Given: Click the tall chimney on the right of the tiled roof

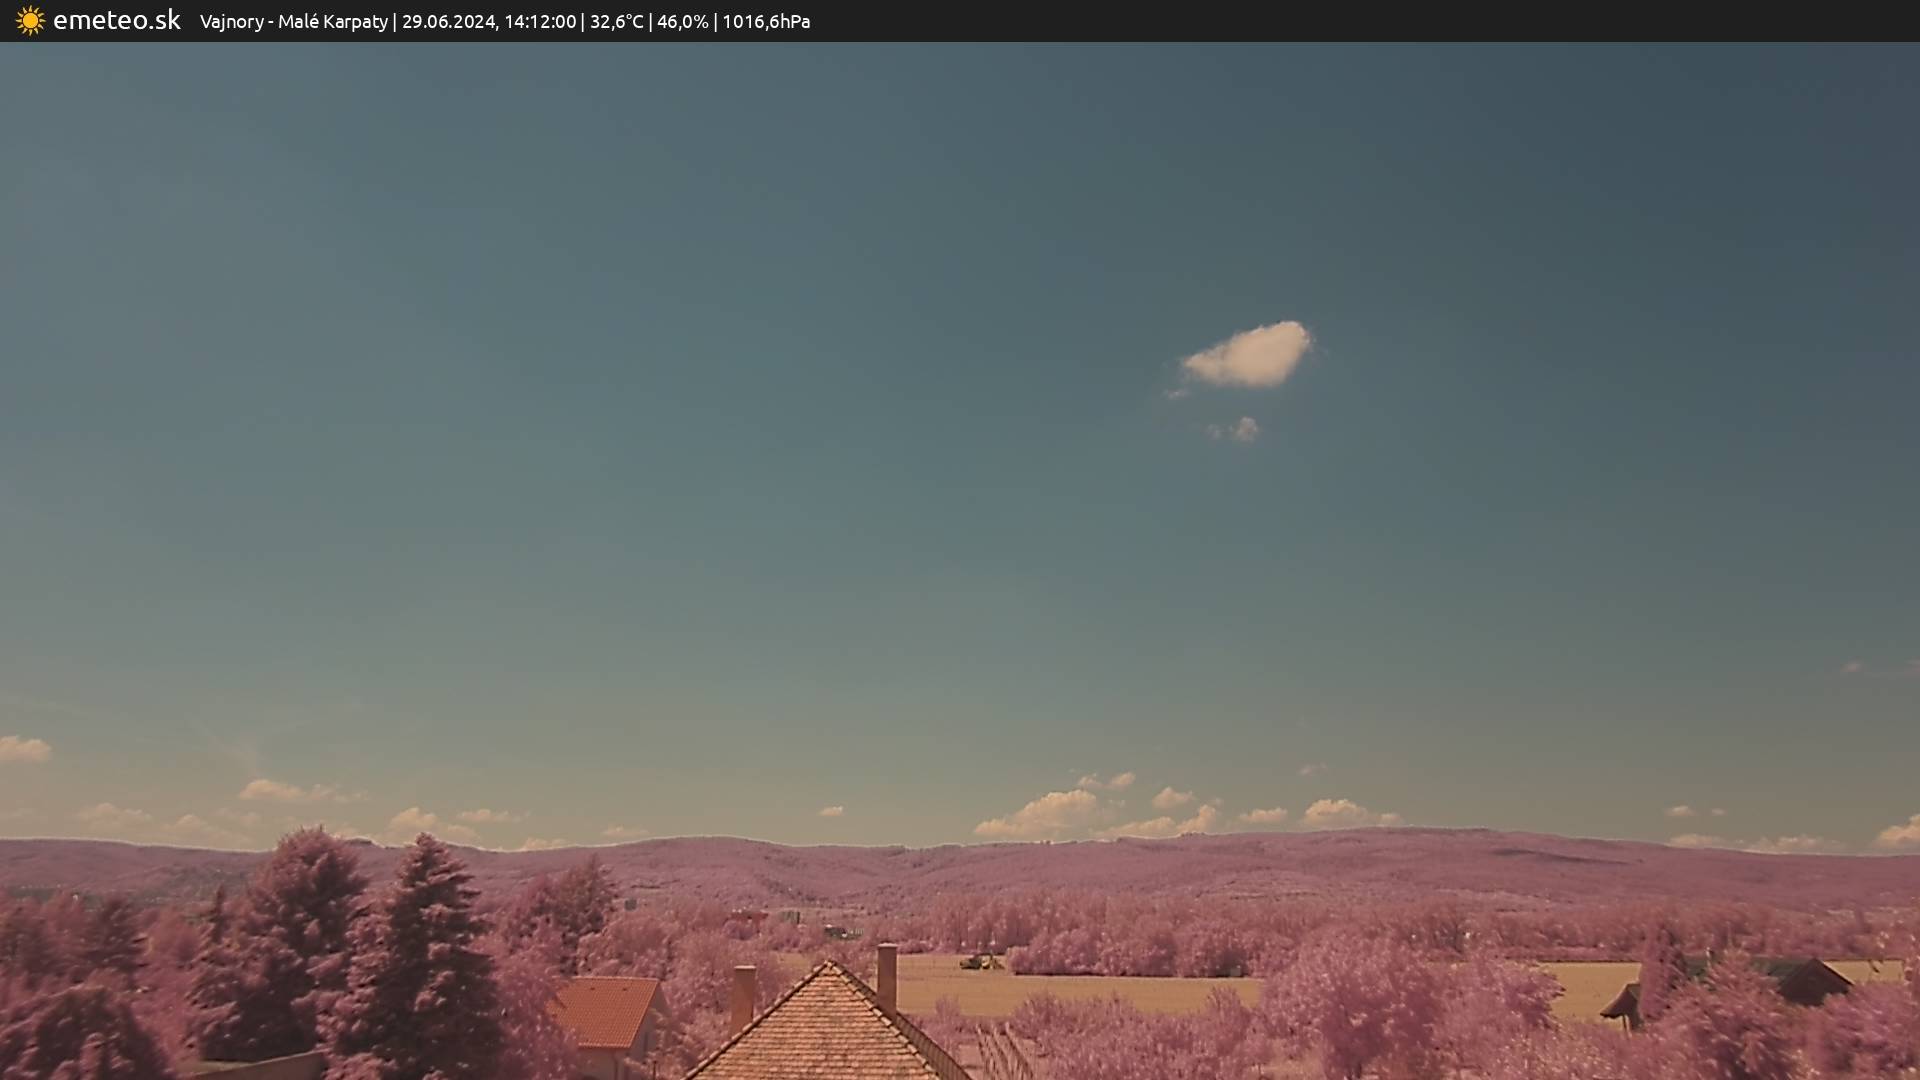Looking at the screenshot, I should pyautogui.click(x=887, y=975).
